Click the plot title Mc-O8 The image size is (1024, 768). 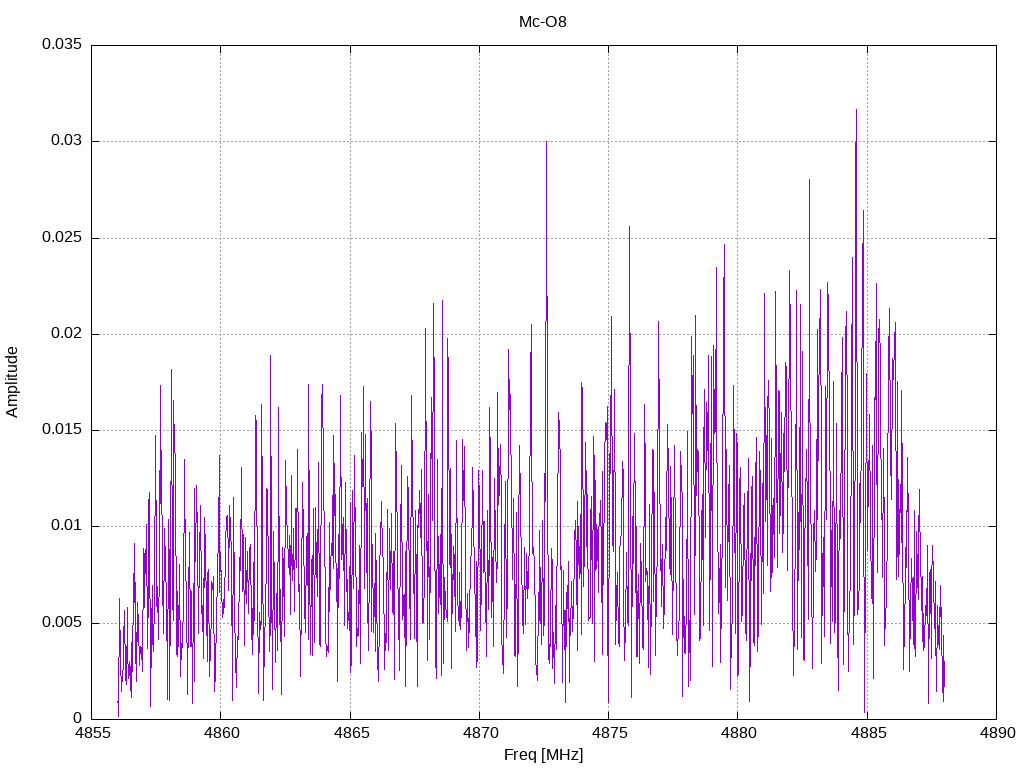coord(542,22)
